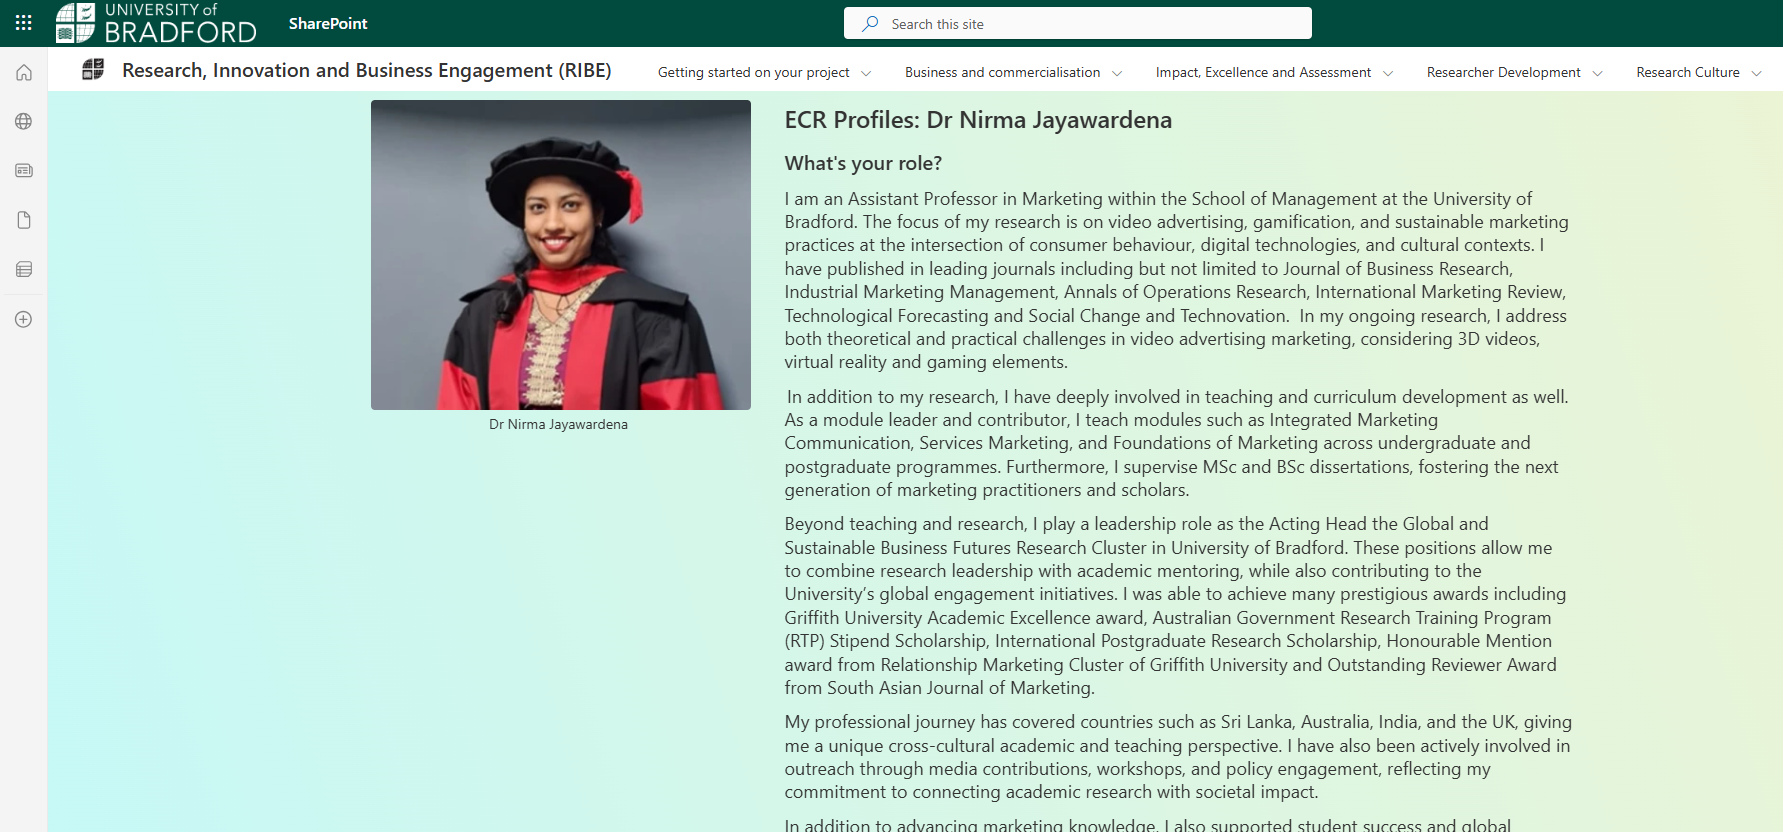Screen dimensions: 1783x832
Task: Expand Business and commercialisation chevron
Action: [1117, 73]
